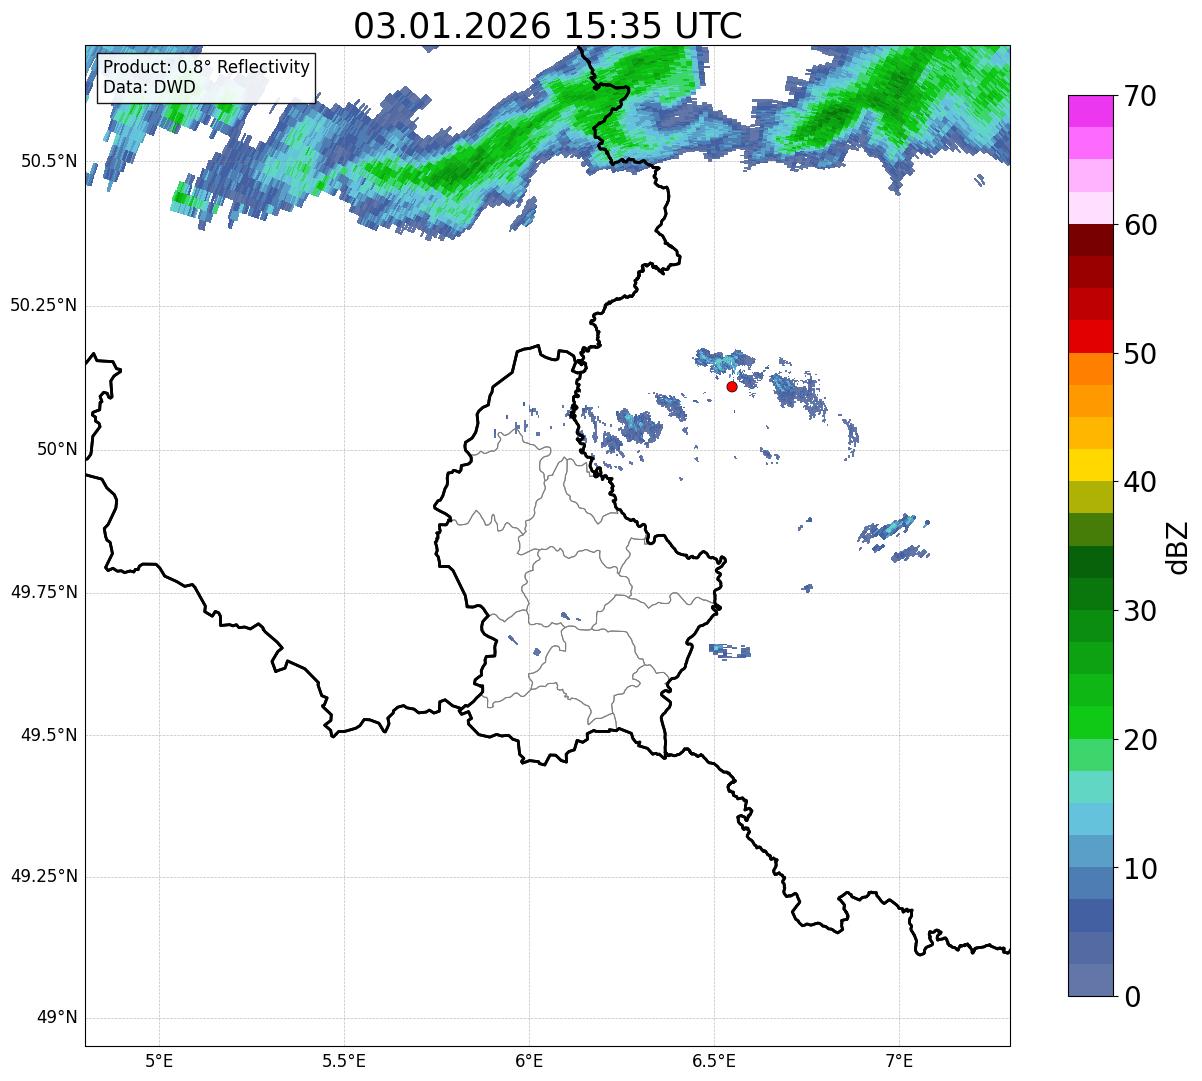Click the title text 03.01.2026 15:35 UTC
1202x1081 pixels.
548,26
